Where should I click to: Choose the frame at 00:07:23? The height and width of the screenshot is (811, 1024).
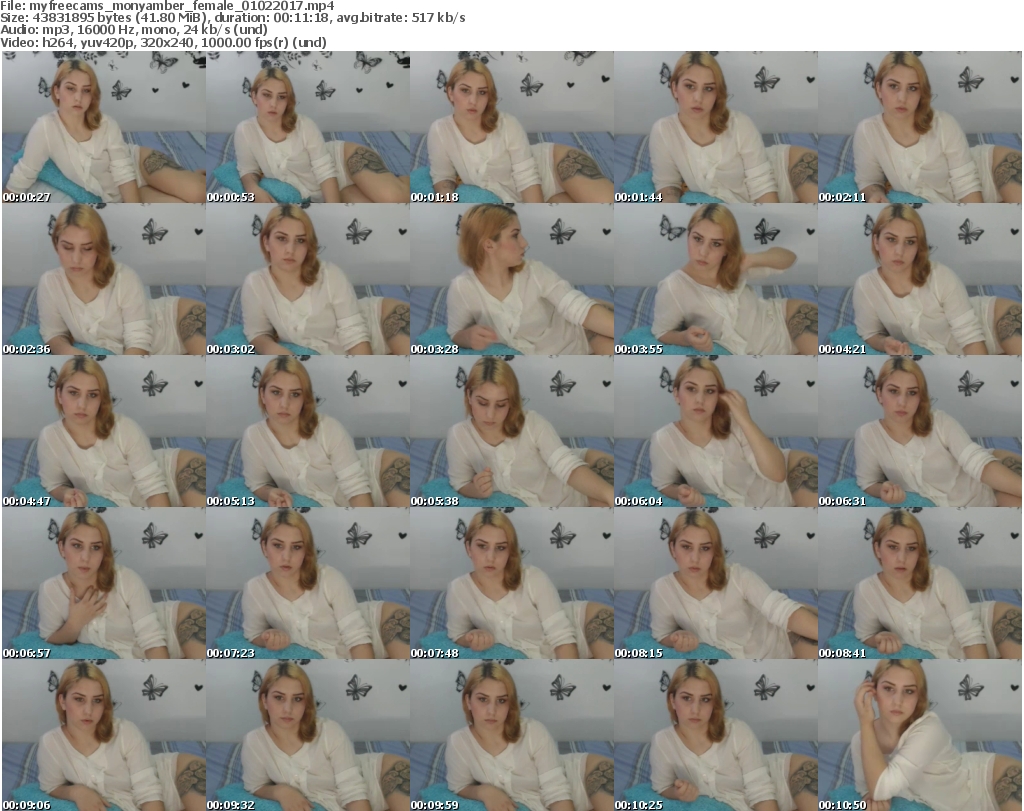pos(308,583)
